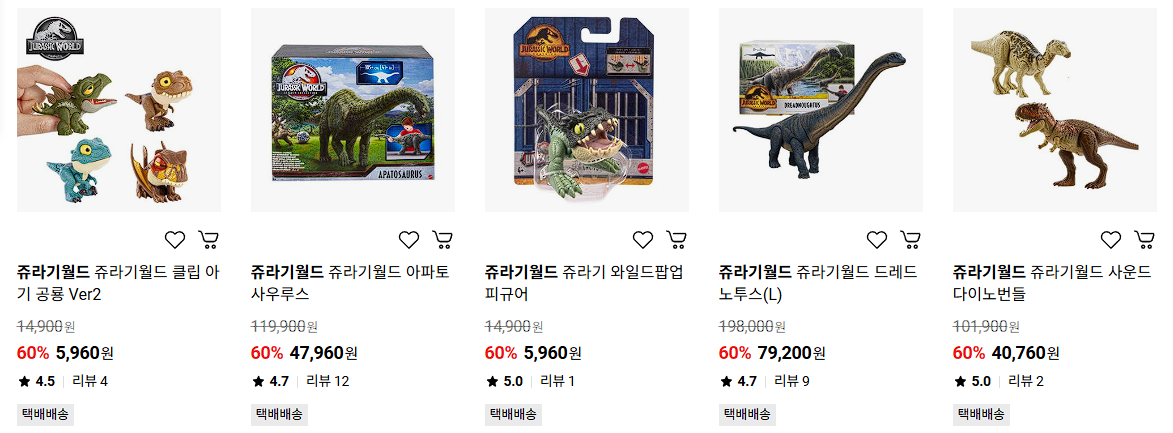Open the Apatosaurus box product image

coord(353,110)
